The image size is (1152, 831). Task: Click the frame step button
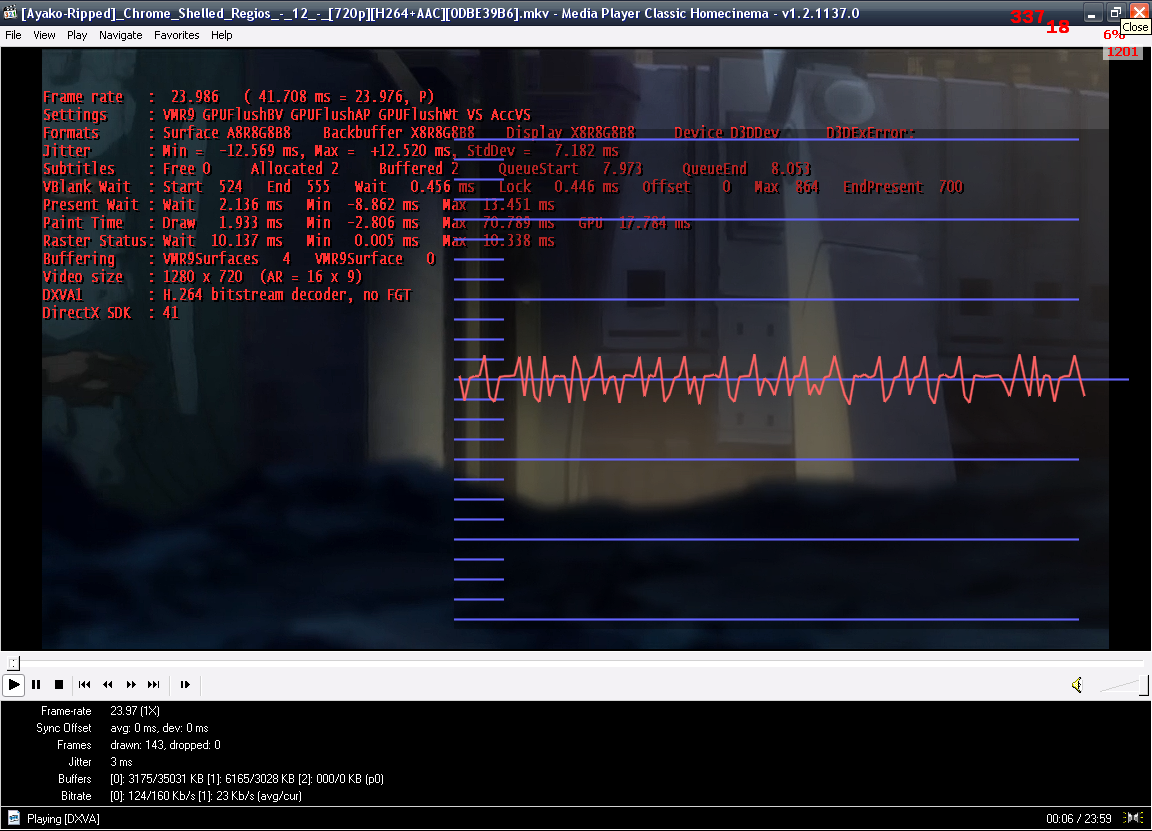pyautogui.click(x=185, y=685)
